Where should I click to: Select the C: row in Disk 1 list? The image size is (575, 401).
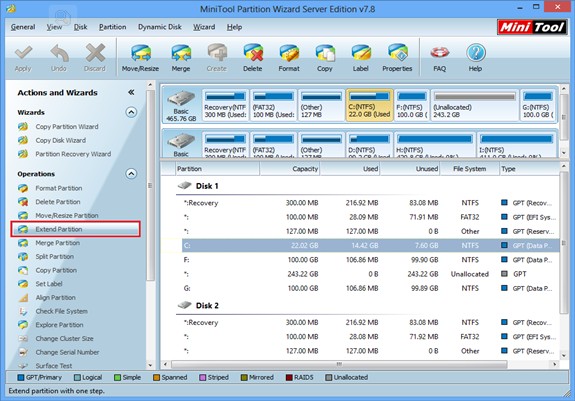pos(370,246)
